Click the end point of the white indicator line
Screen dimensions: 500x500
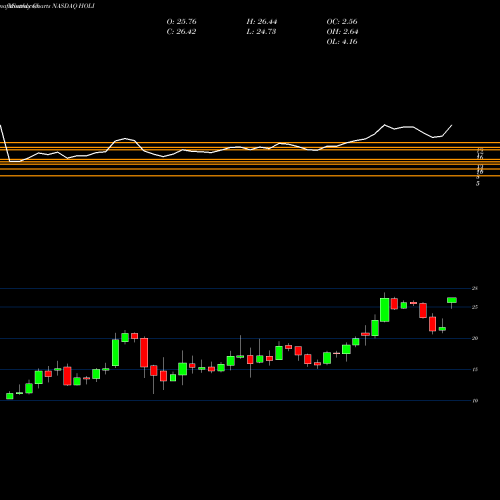[x=452, y=126]
